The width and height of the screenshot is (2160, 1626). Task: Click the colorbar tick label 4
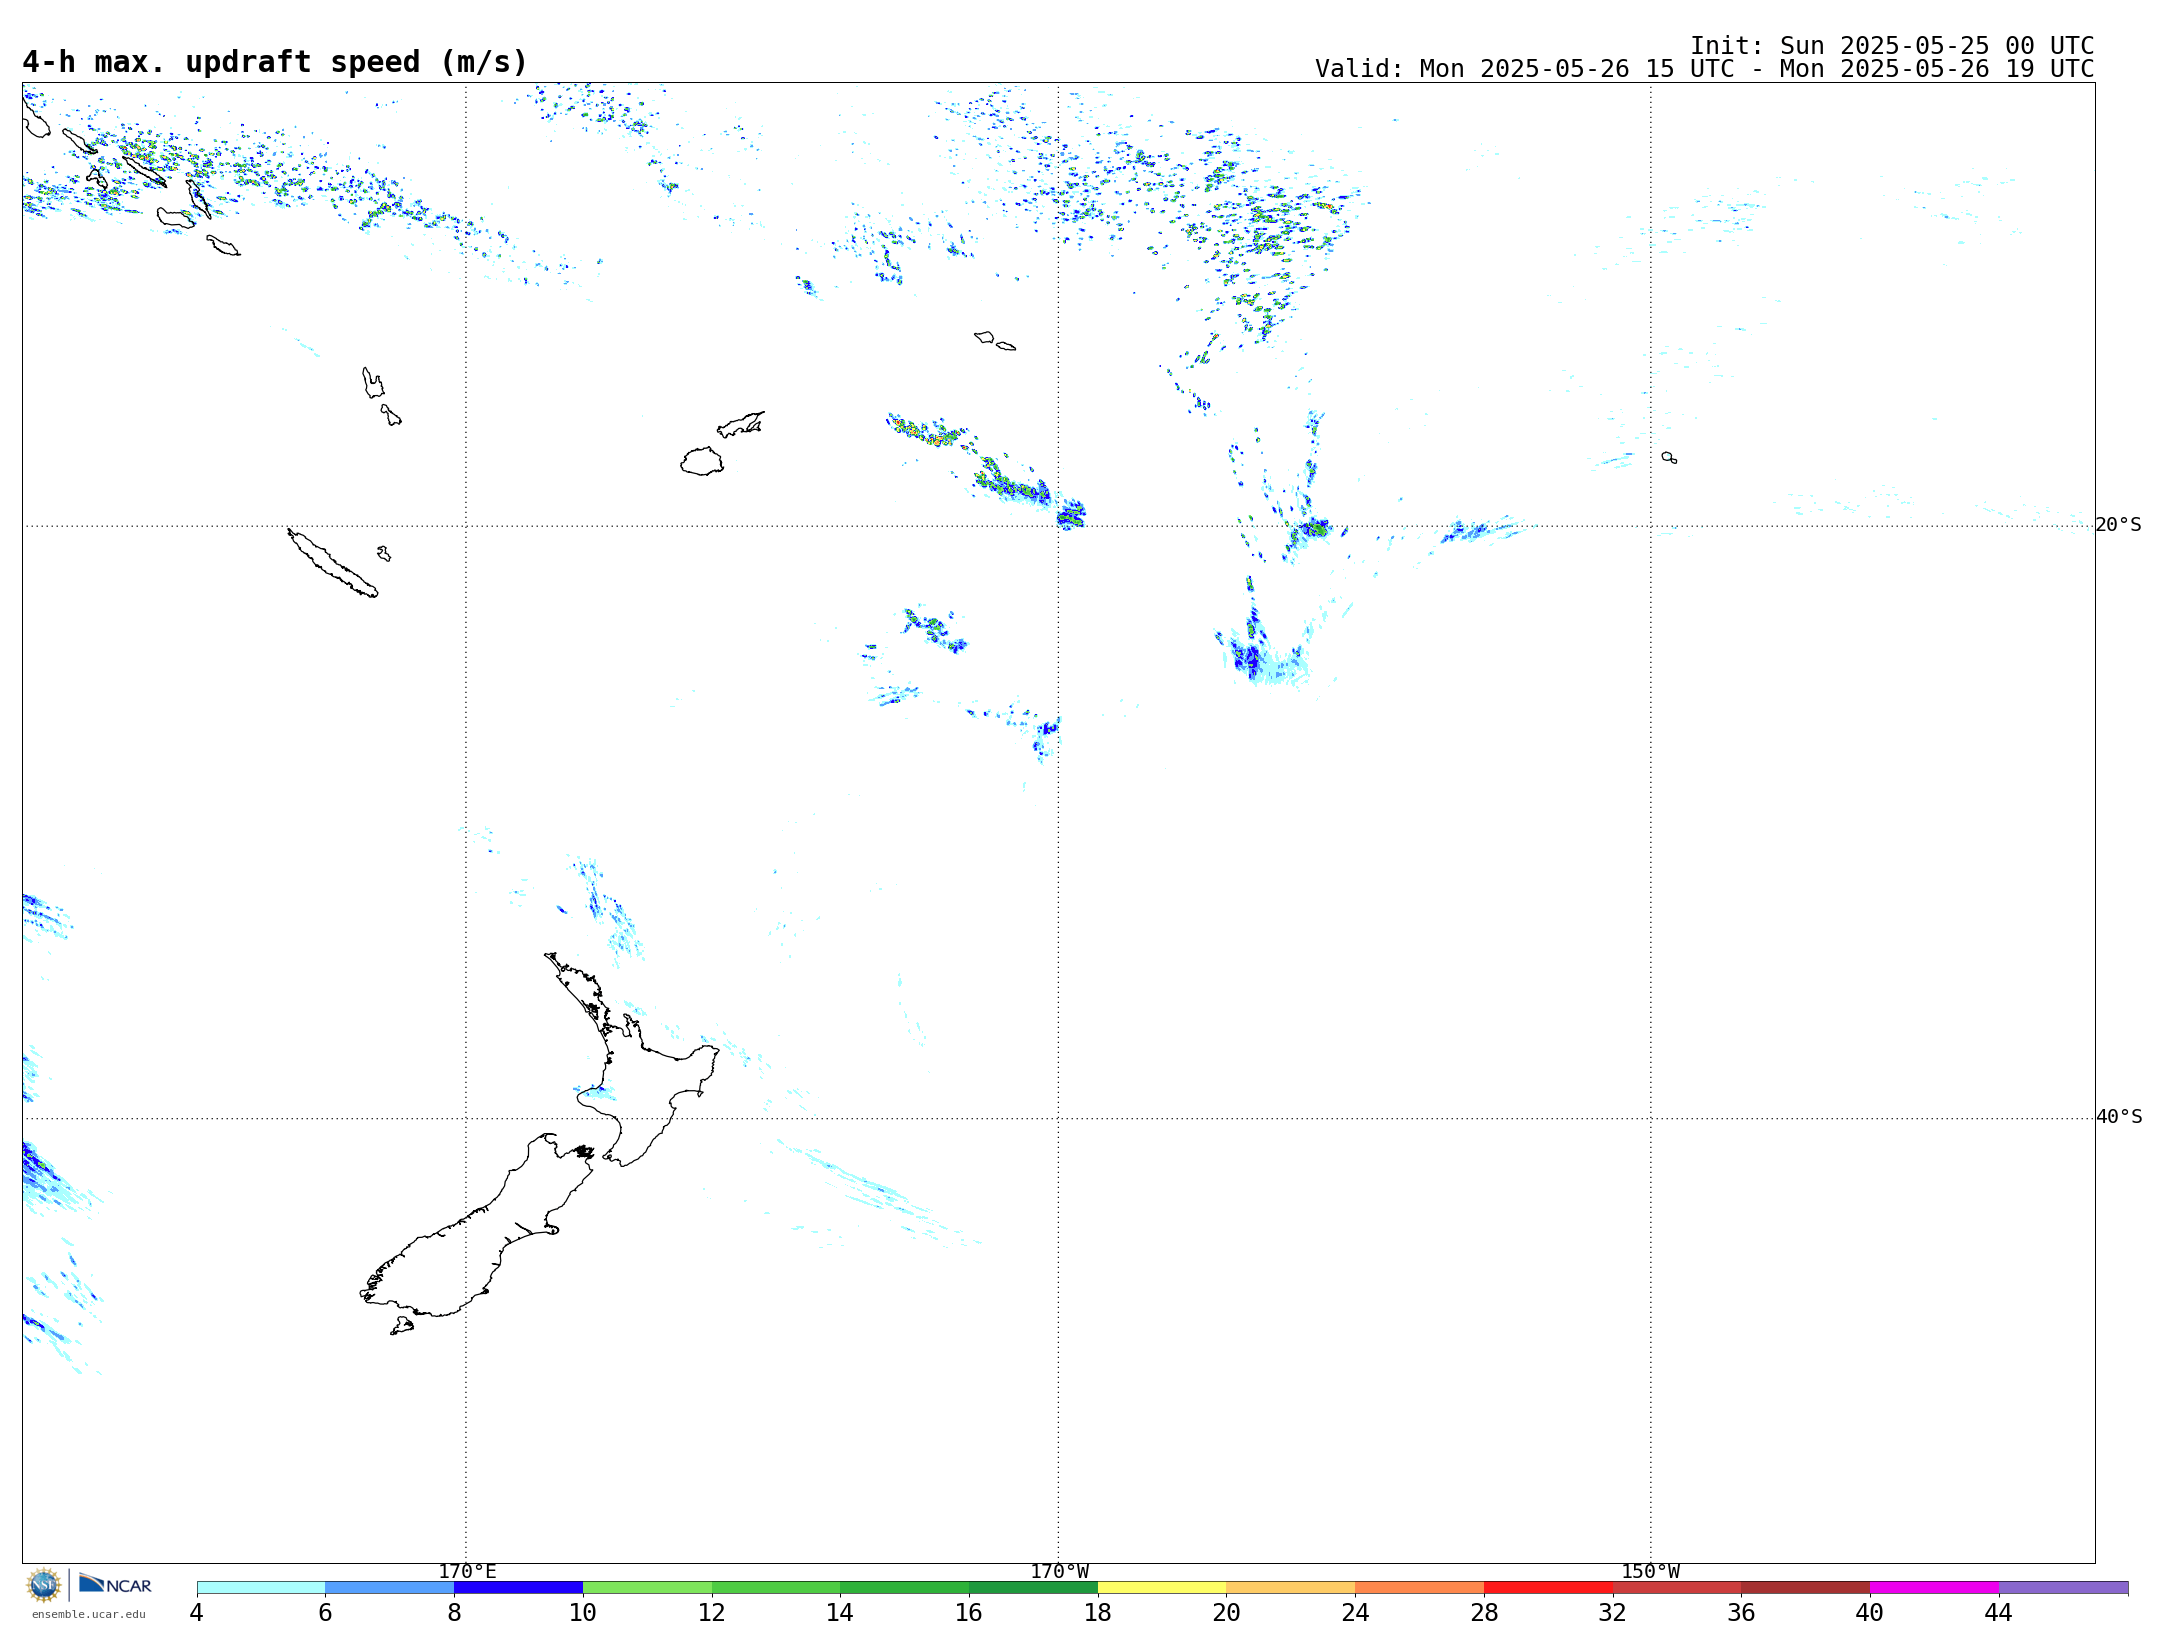(x=197, y=1612)
